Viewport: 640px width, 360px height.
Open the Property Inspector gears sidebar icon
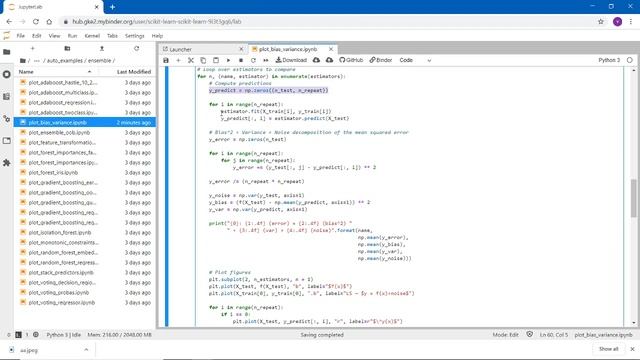tap(7, 119)
